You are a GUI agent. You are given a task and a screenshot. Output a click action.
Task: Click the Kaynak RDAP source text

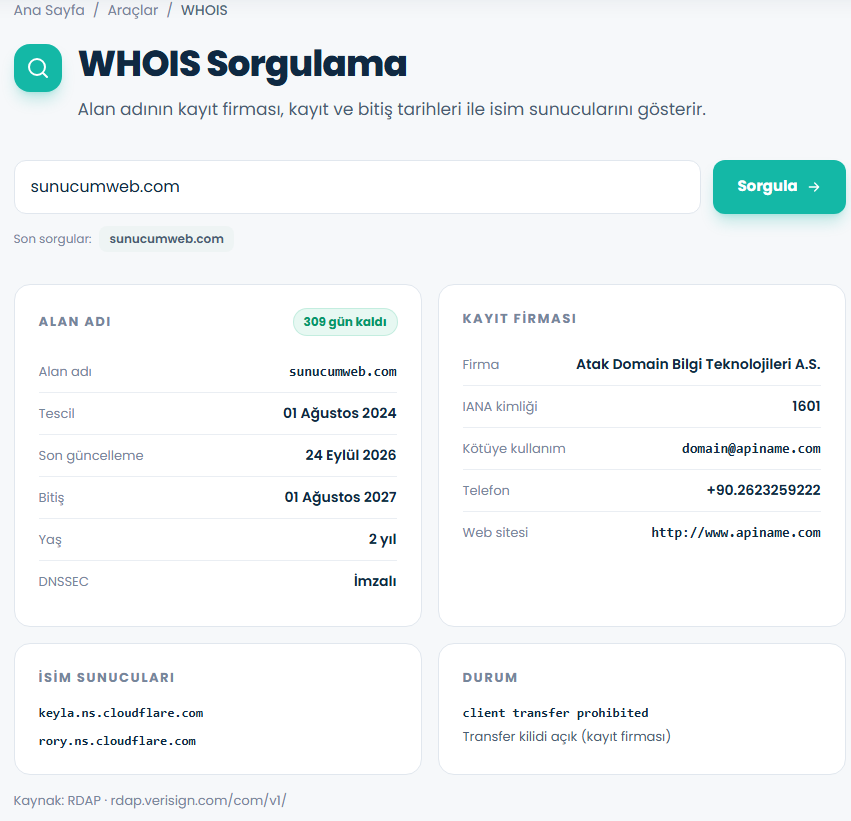coord(150,800)
